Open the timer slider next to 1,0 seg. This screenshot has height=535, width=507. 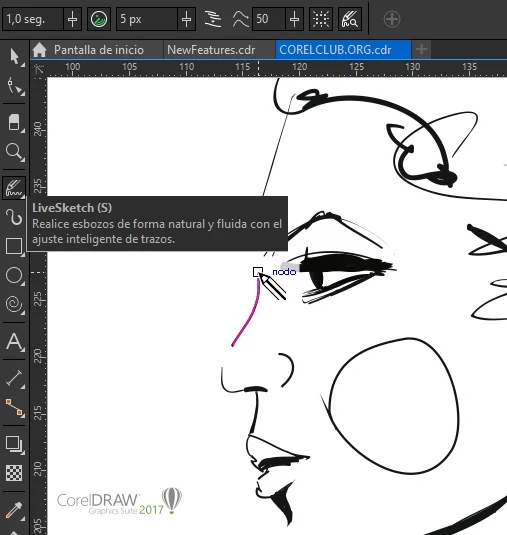(x=72, y=19)
